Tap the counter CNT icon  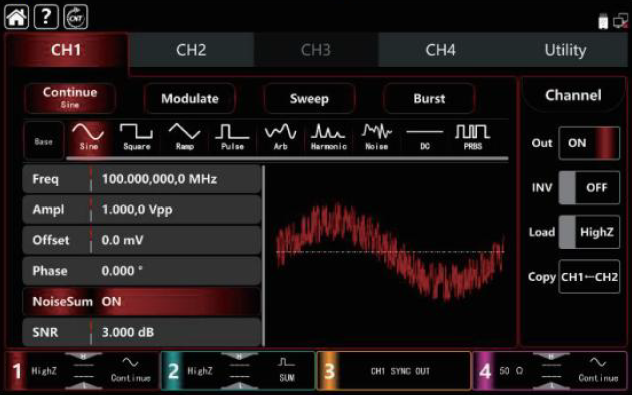coord(76,17)
